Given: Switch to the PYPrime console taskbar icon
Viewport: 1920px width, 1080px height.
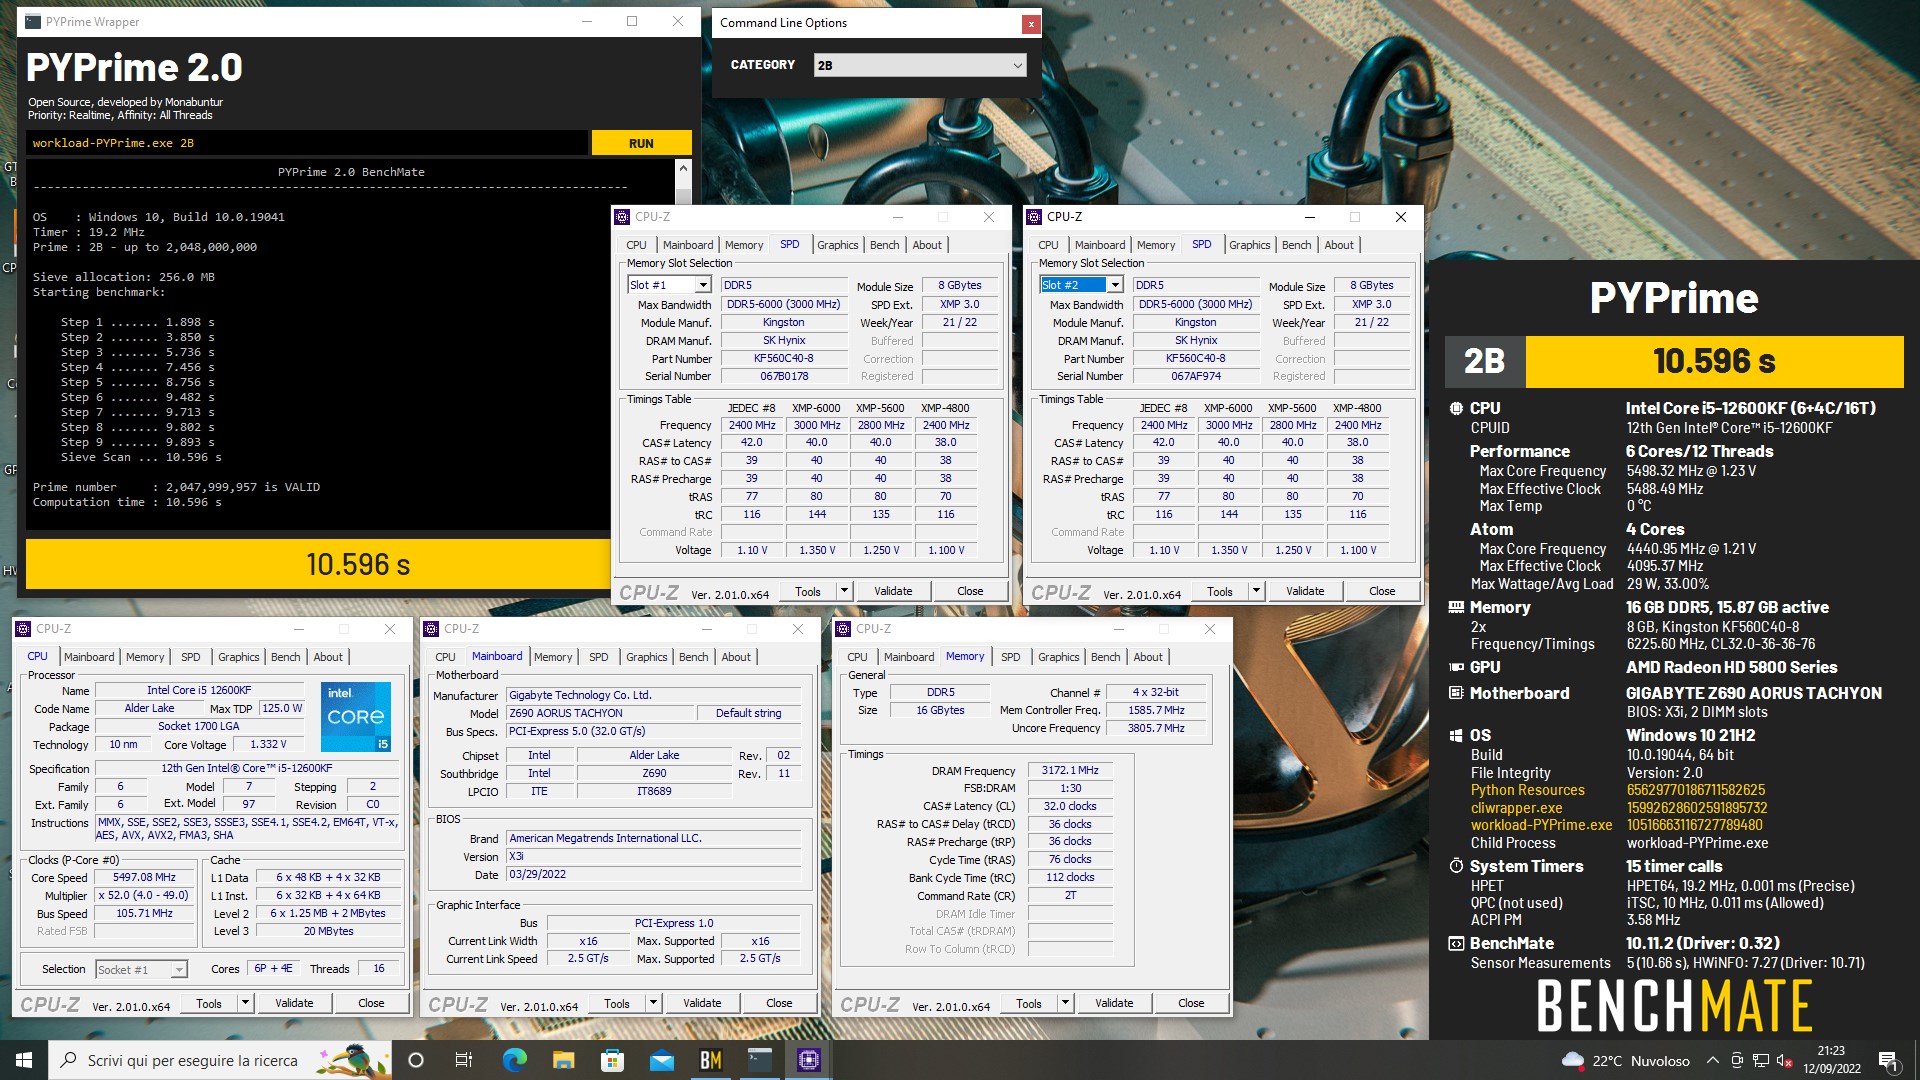Looking at the screenshot, I should (x=759, y=1060).
